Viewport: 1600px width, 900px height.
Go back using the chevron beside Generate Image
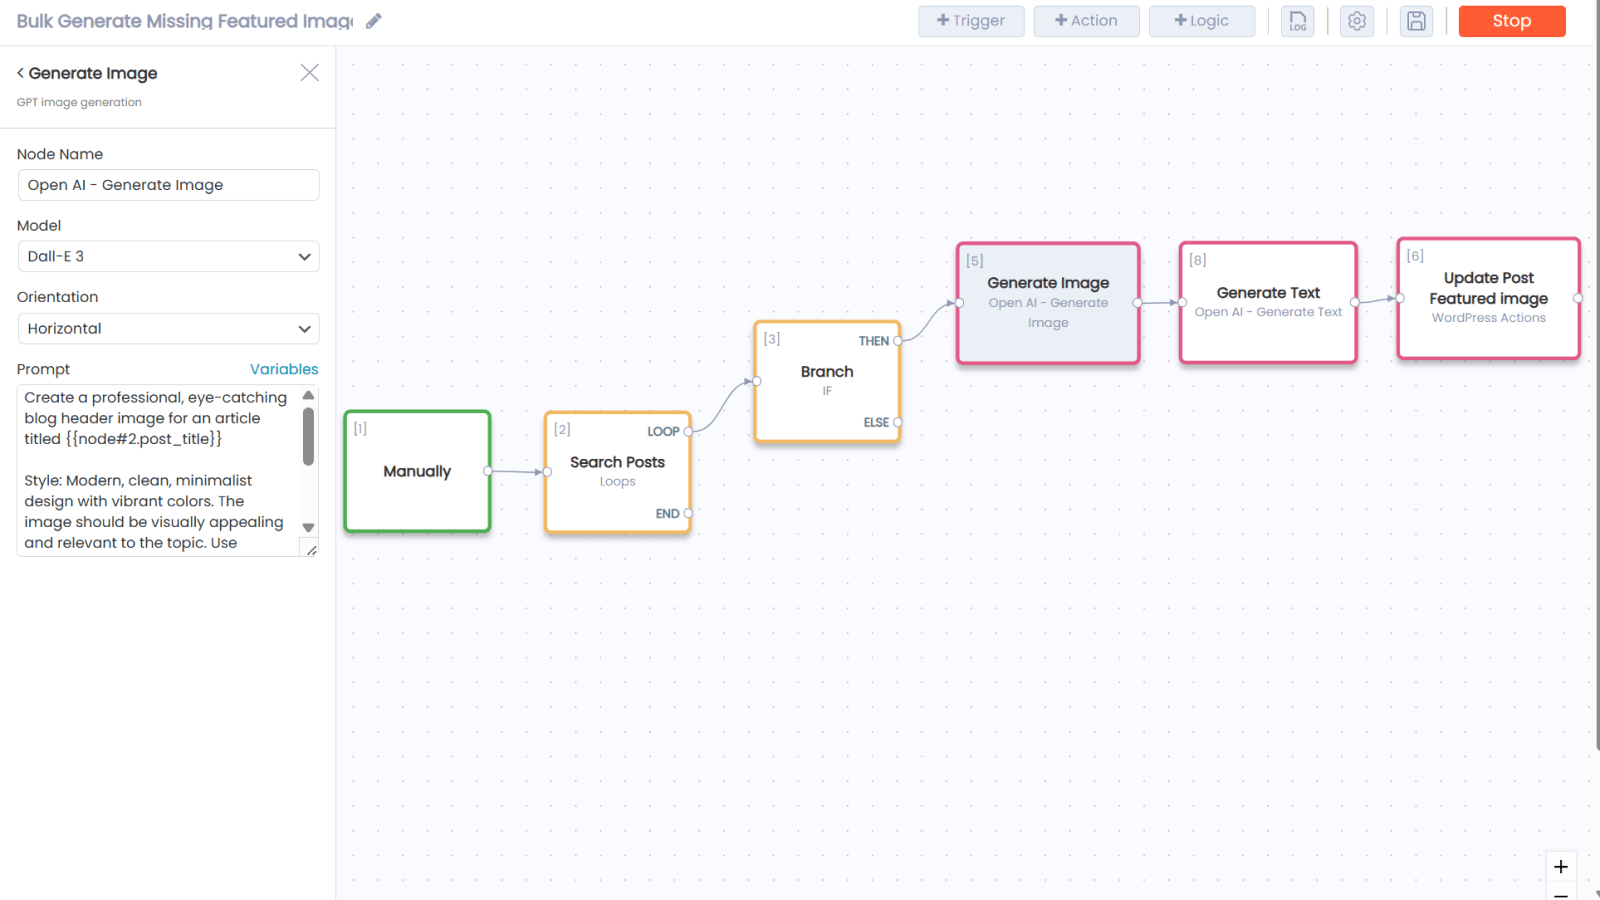click(x=19, y=72)
